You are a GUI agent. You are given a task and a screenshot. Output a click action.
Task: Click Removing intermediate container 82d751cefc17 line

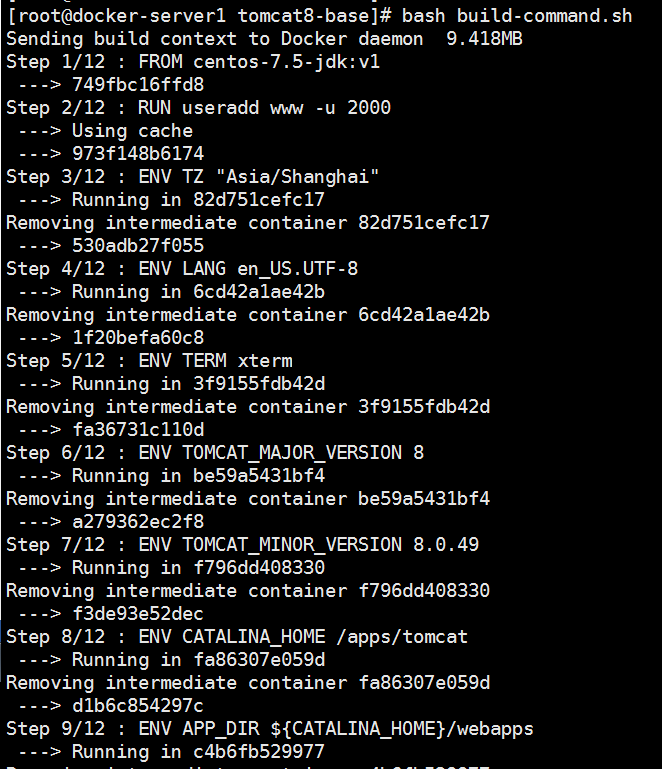[248, 223]
